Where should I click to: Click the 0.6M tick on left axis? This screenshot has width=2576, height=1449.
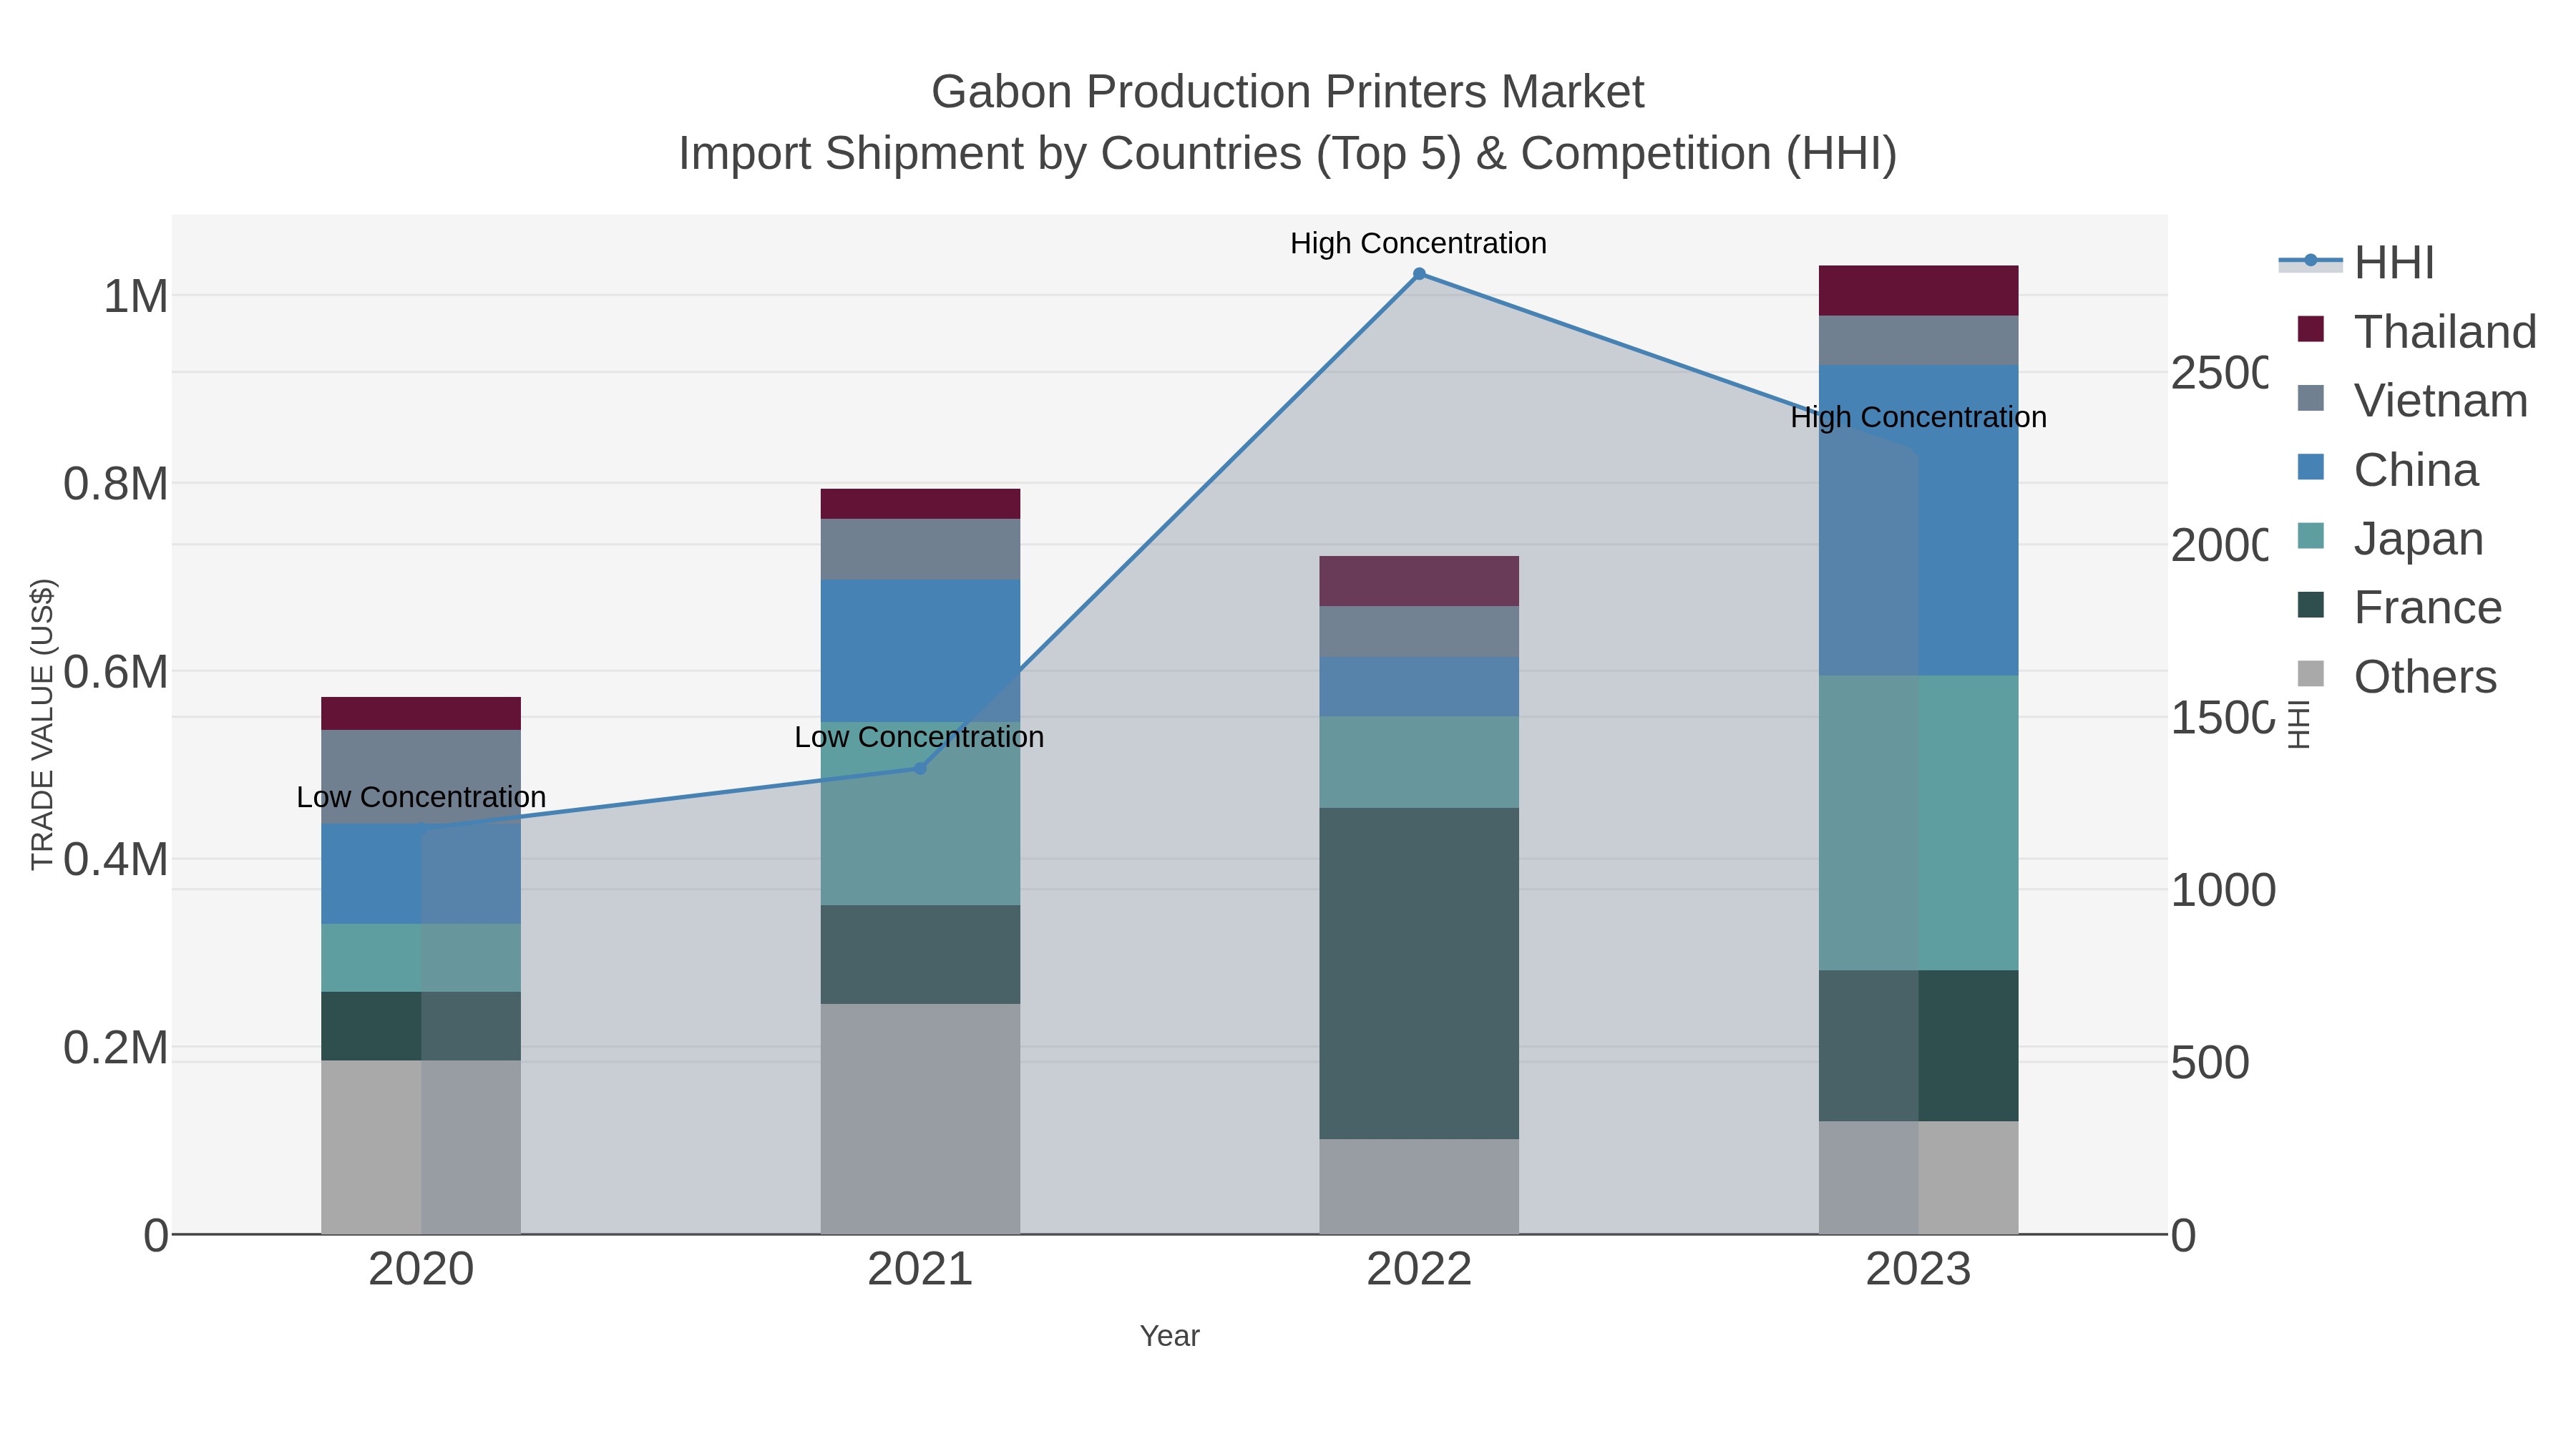coord(116,672)
